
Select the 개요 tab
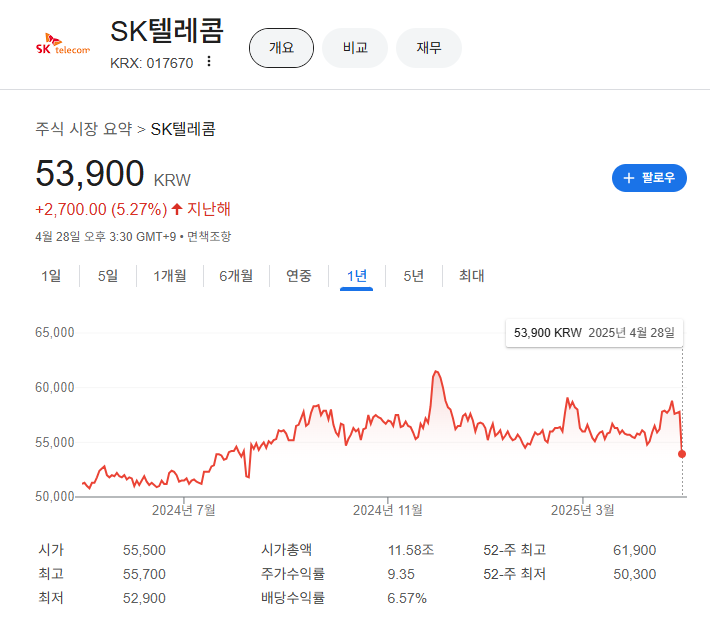(x=281, y=48)
